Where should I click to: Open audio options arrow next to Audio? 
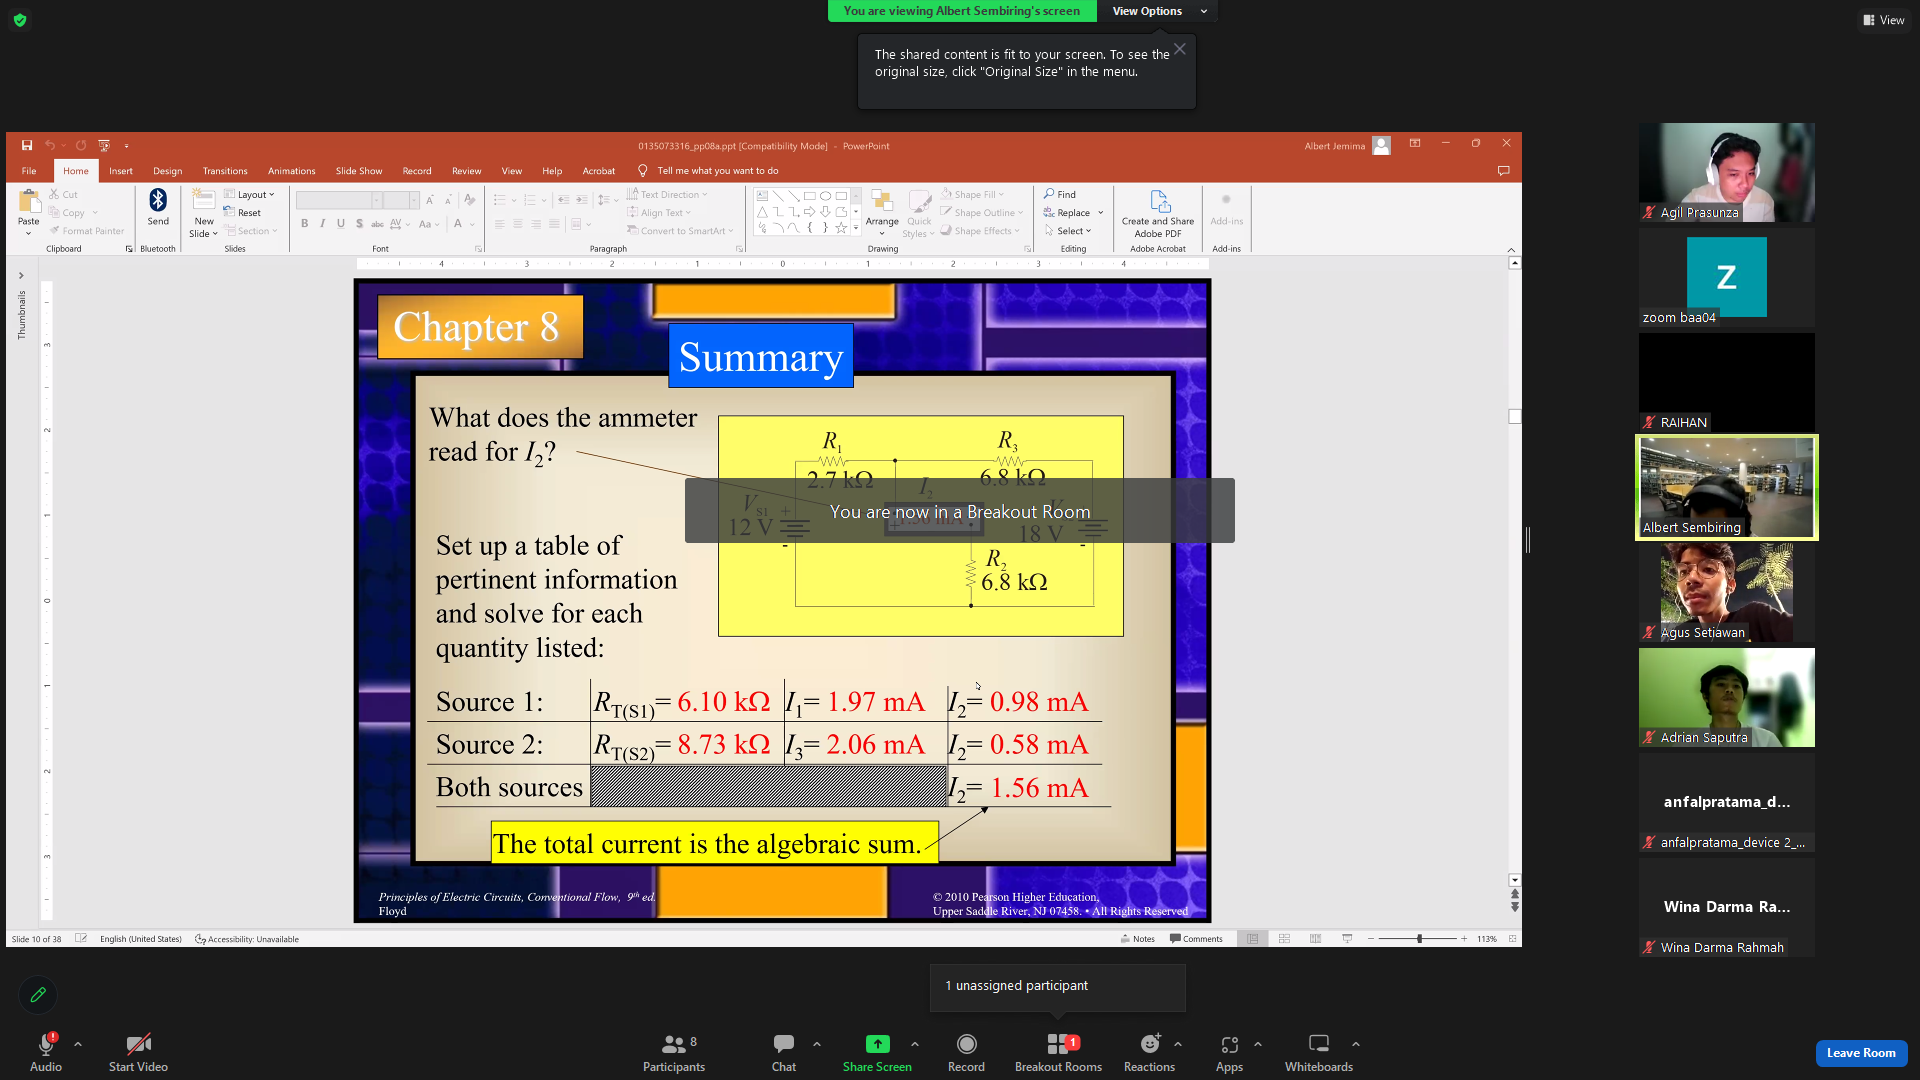(x=78, y=1044)
